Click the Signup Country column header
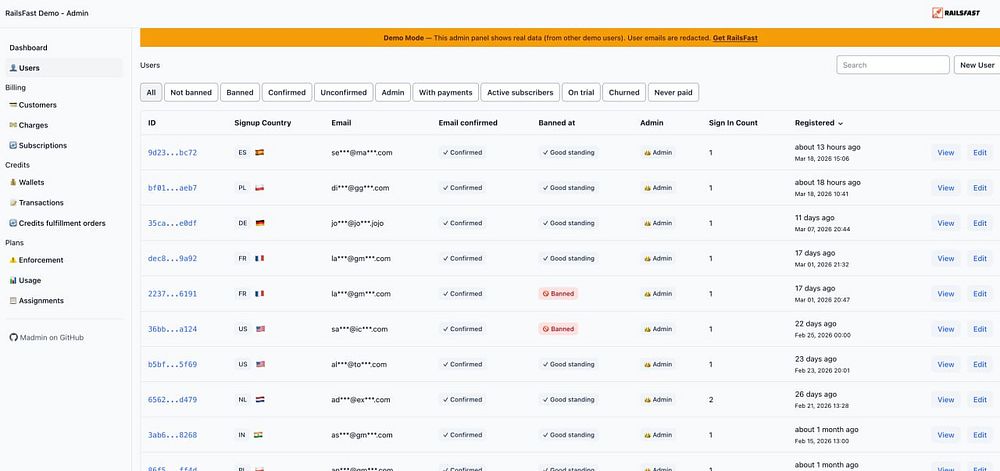This screenshot has width=1000, height=471. [262, 123]
